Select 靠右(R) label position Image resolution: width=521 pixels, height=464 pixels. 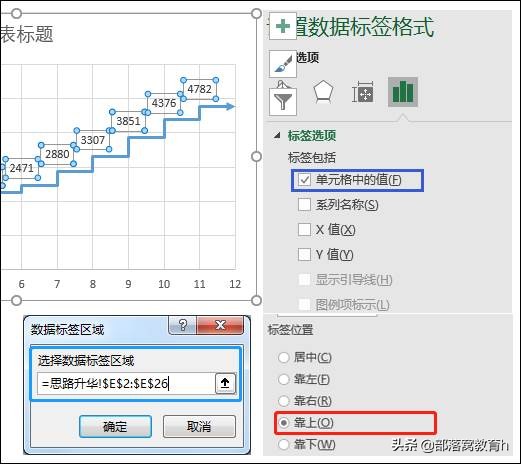pos(284,401)
